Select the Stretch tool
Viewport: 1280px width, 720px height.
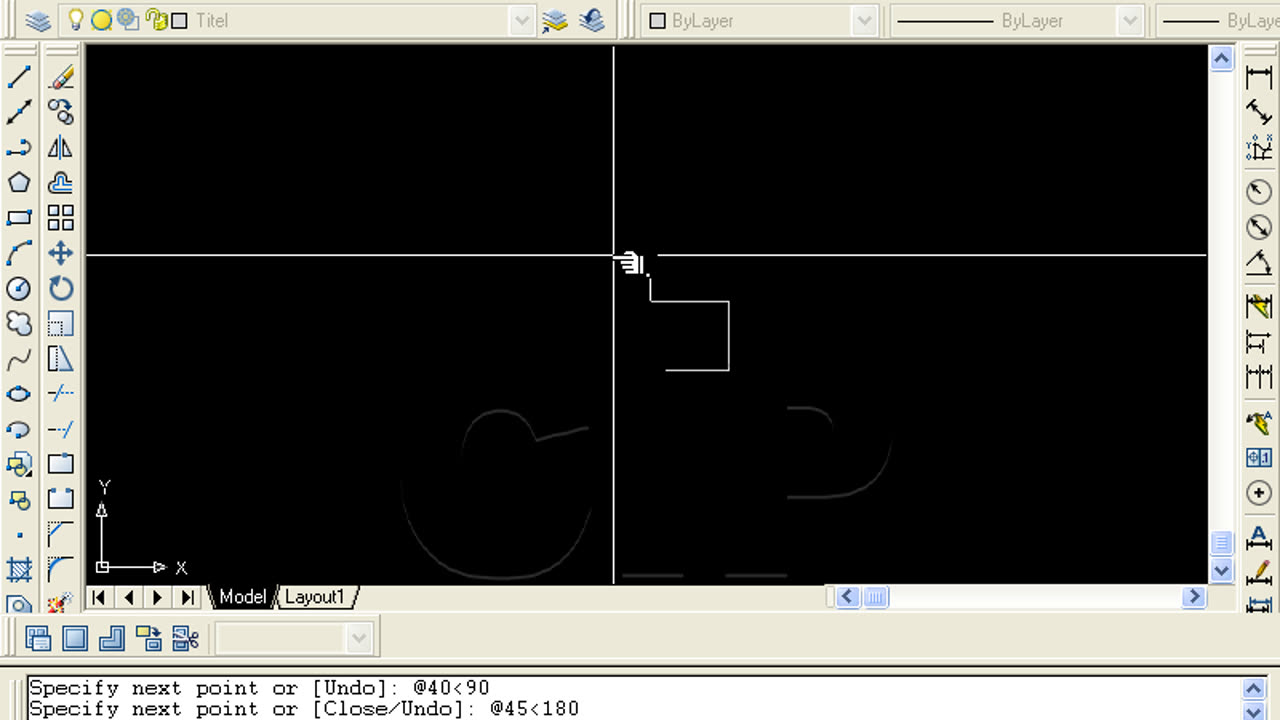61,359
